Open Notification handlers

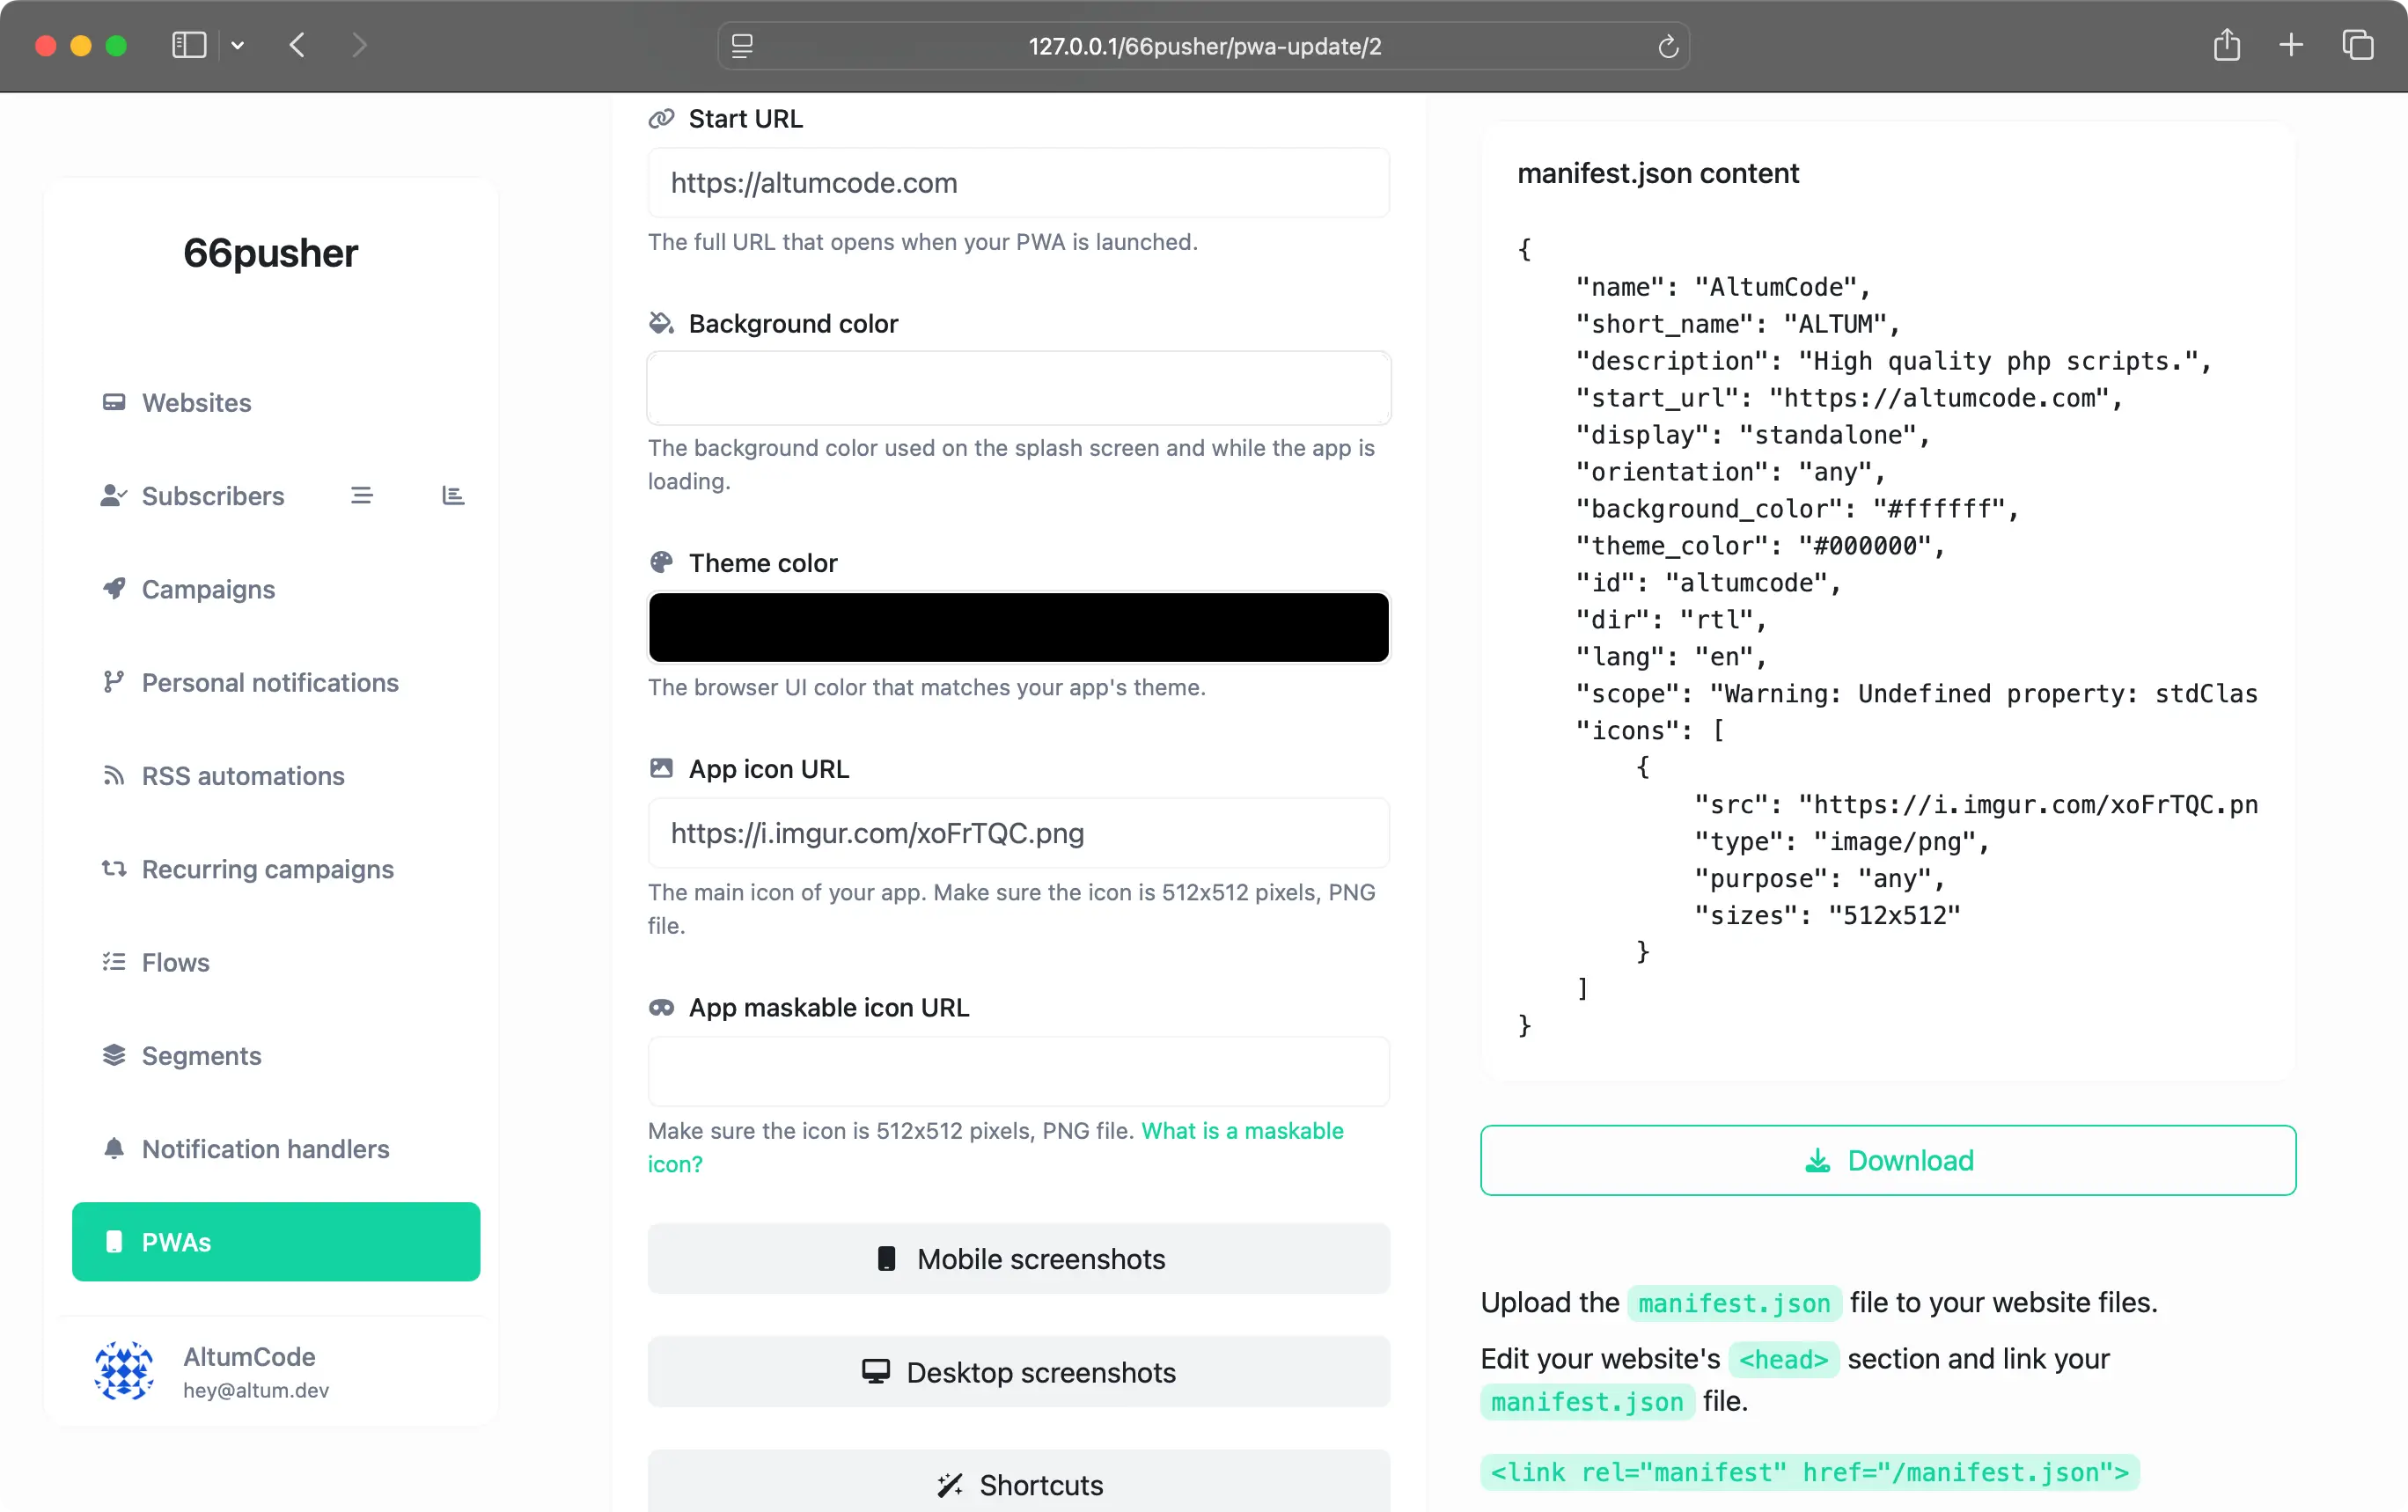coord(276,1149)
